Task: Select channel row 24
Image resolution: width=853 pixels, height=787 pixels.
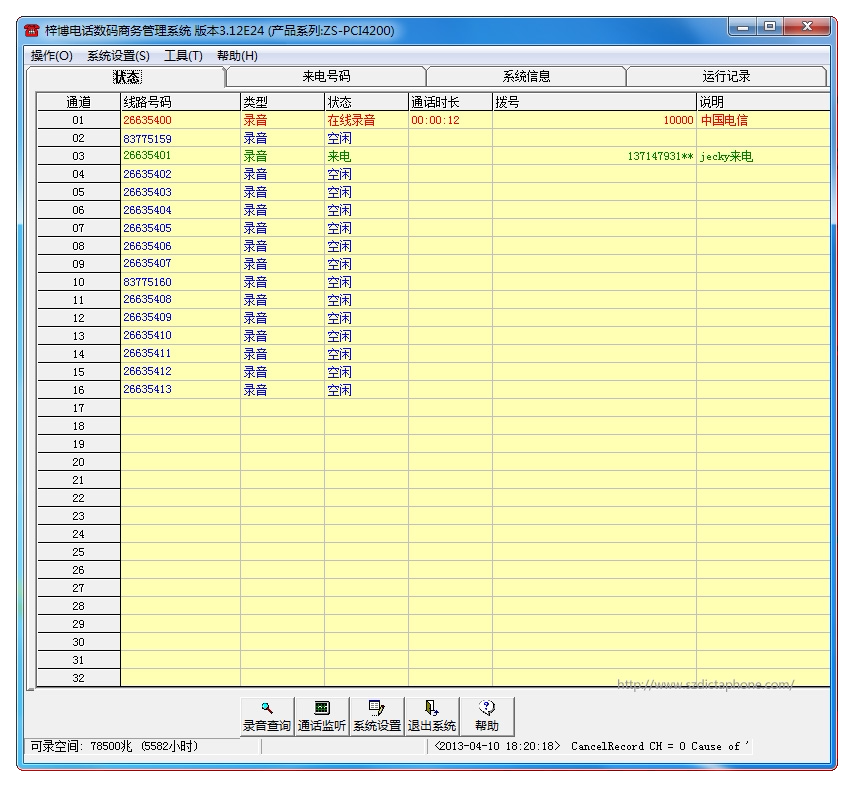Action: (x=79, y=534)
